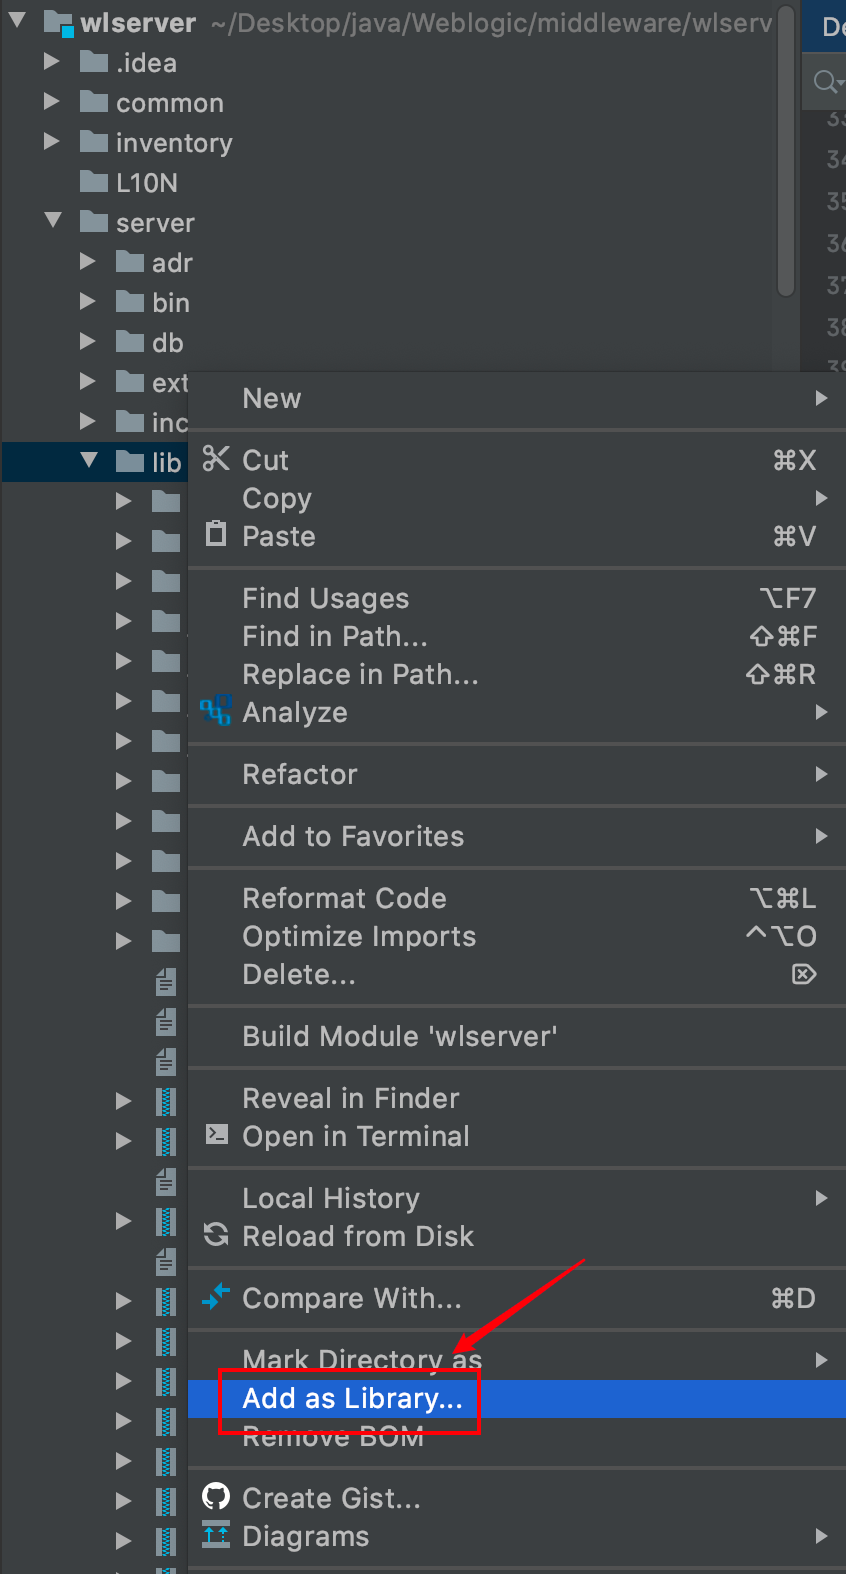This screenshot has height=1574, width=846.
Task: Click the scissors Cut icon
Action: click(216, 459)
